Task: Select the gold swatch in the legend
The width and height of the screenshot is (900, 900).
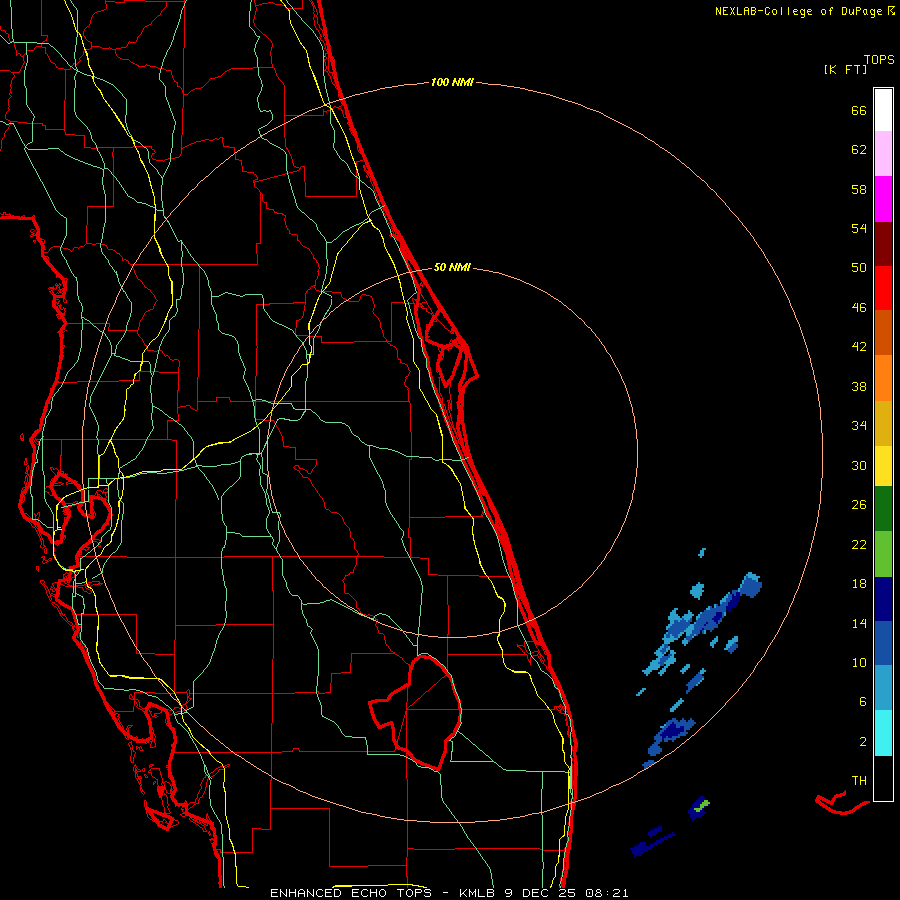Action: tap(883, 423)
